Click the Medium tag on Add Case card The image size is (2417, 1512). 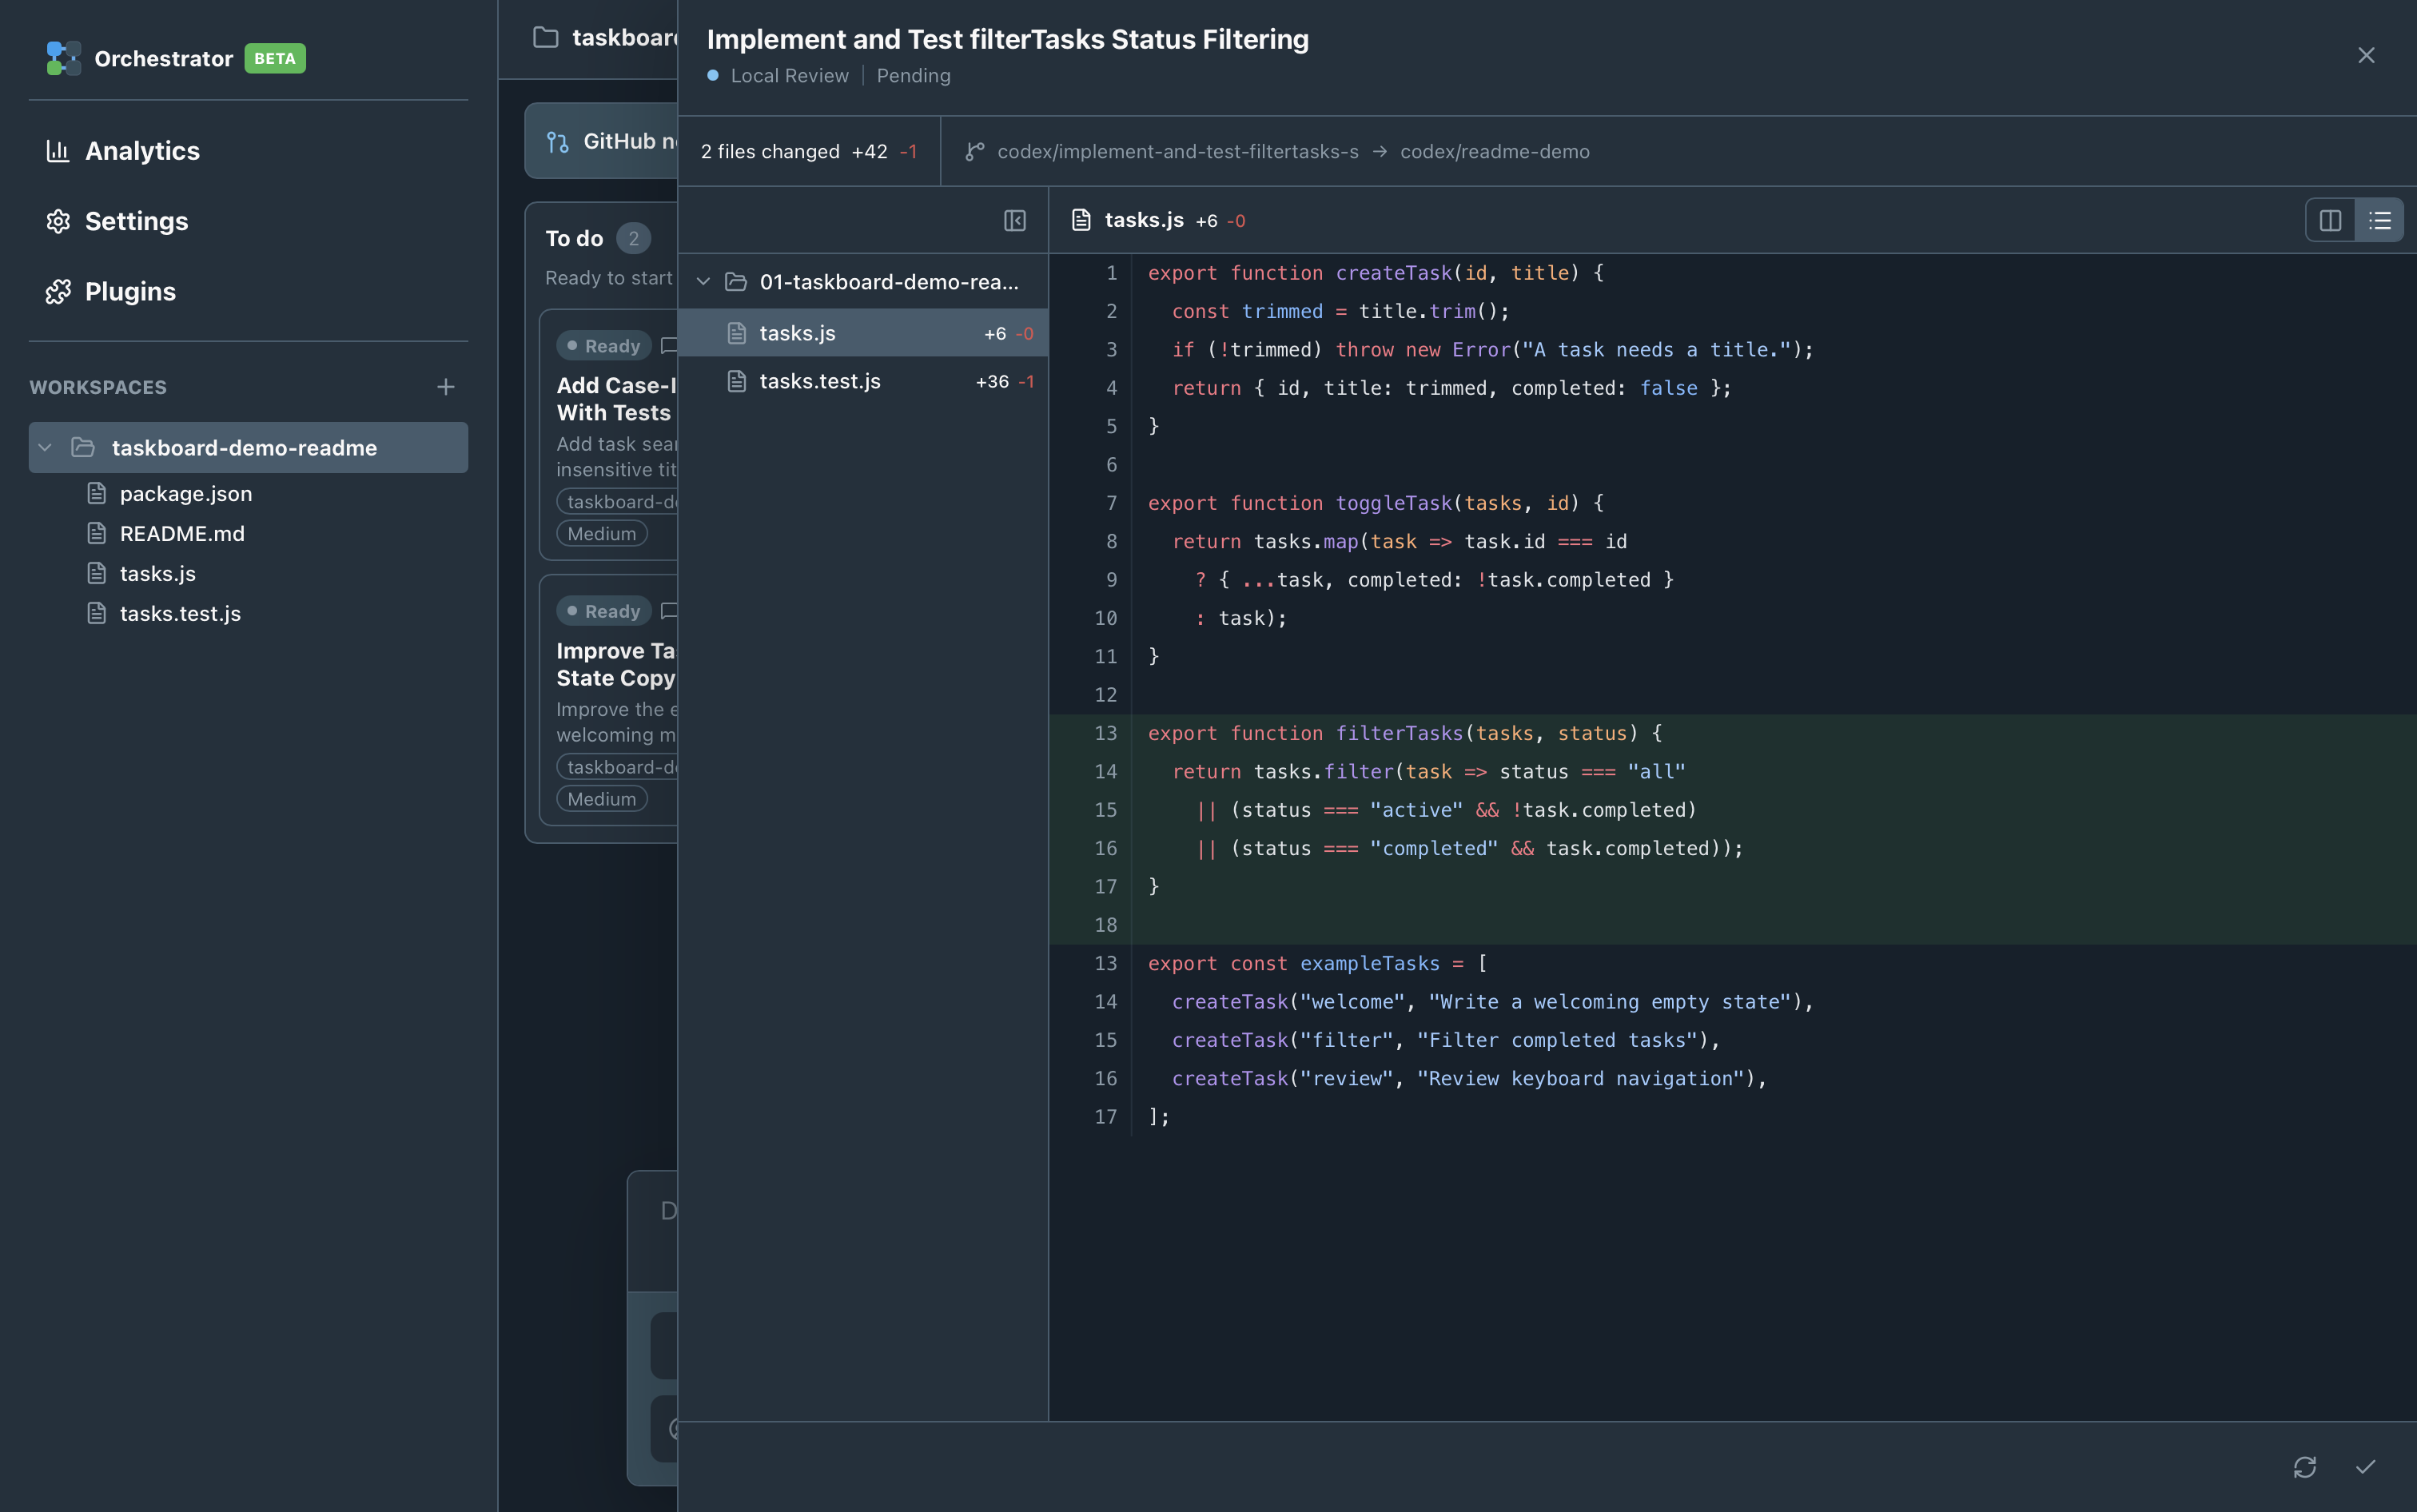(x=602, y=534)
